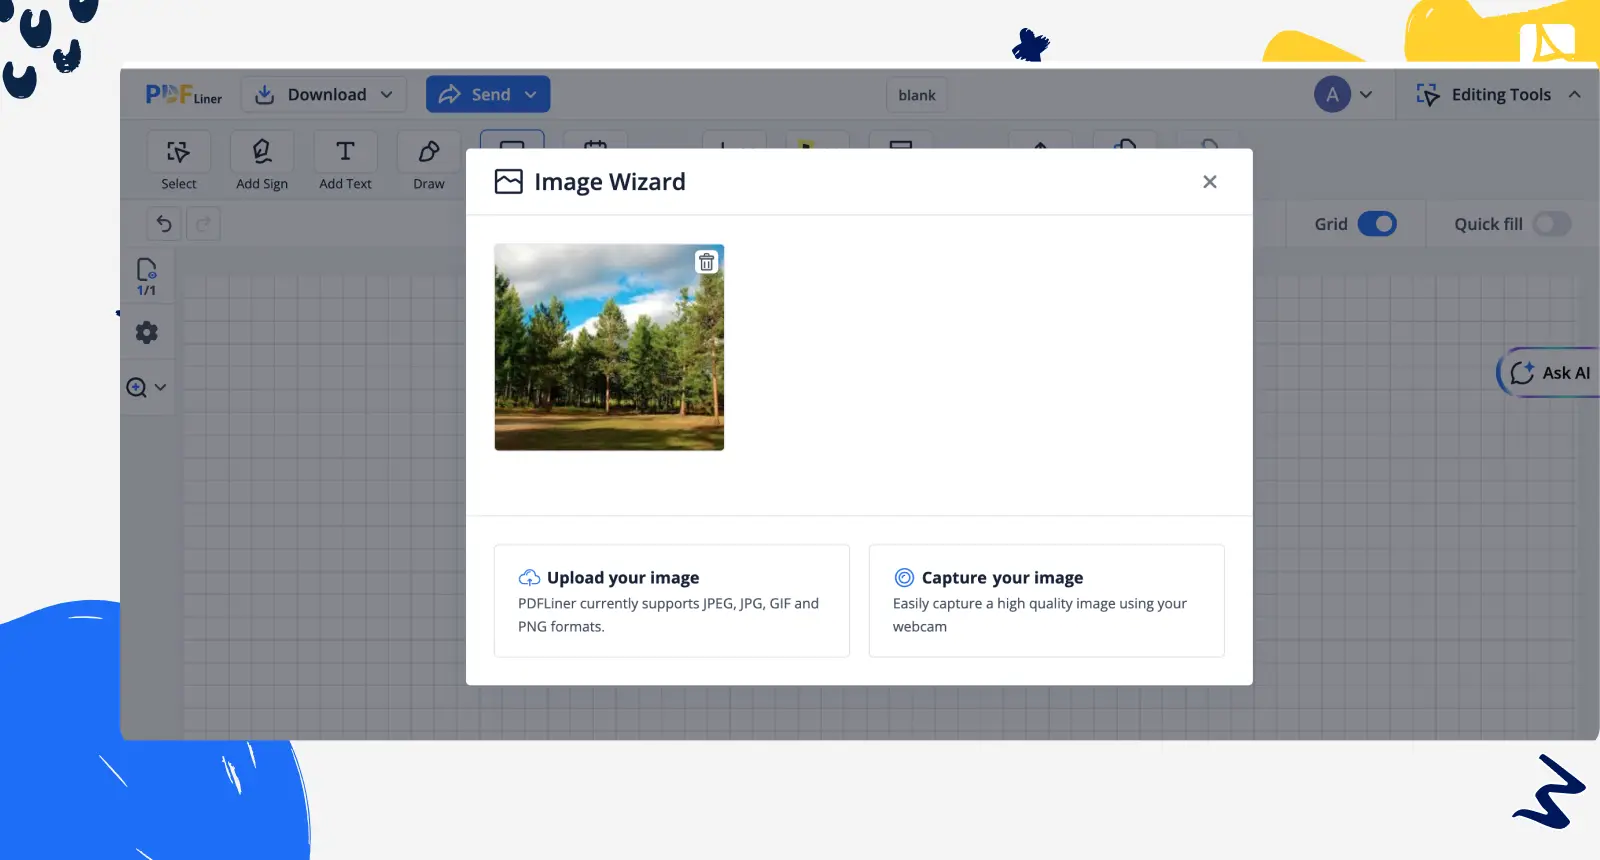Enable the Quick fill switch
Screen dimensions: 1600x860
(1551, 224)
